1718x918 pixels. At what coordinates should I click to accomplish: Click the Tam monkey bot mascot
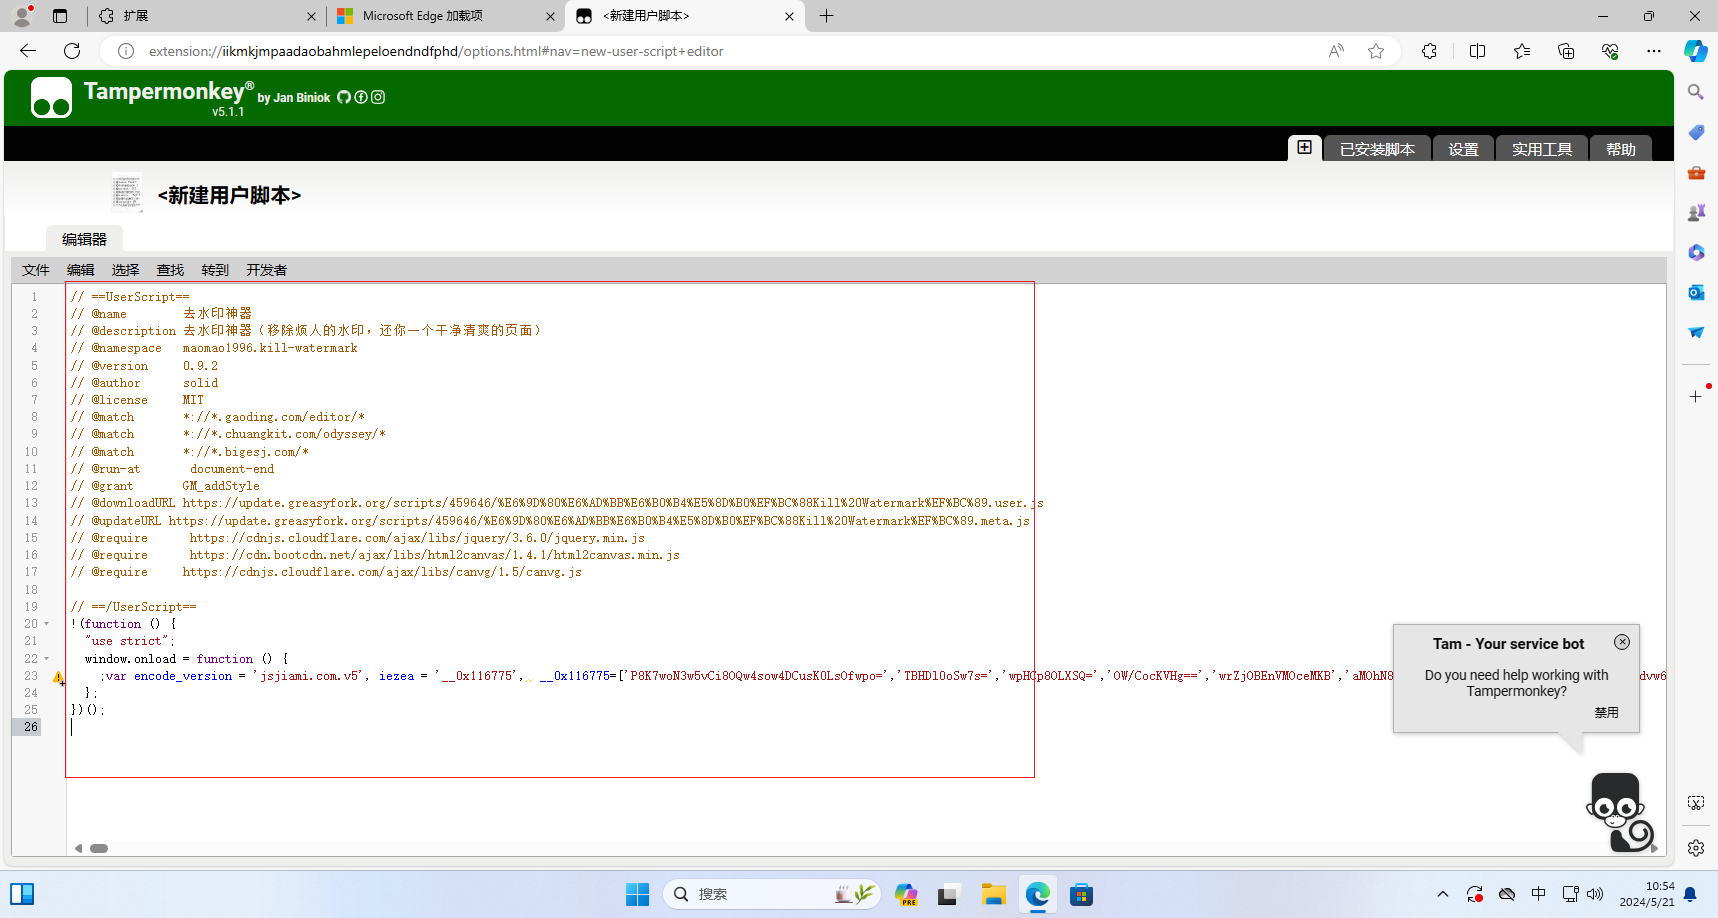[1620, 812]
